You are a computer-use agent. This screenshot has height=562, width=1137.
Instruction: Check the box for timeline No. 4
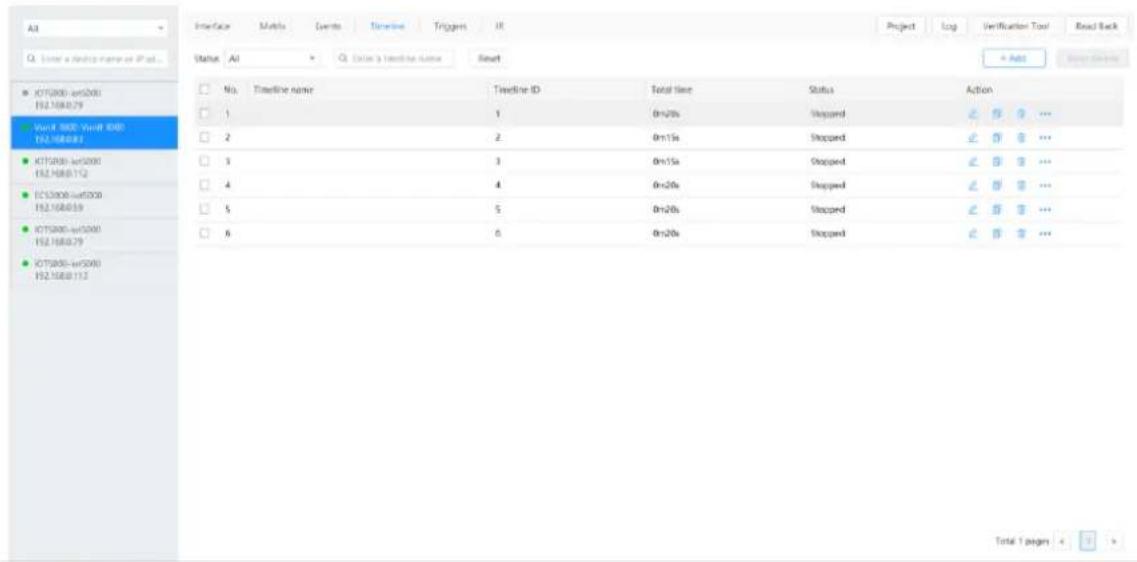[x=204, y=186]
